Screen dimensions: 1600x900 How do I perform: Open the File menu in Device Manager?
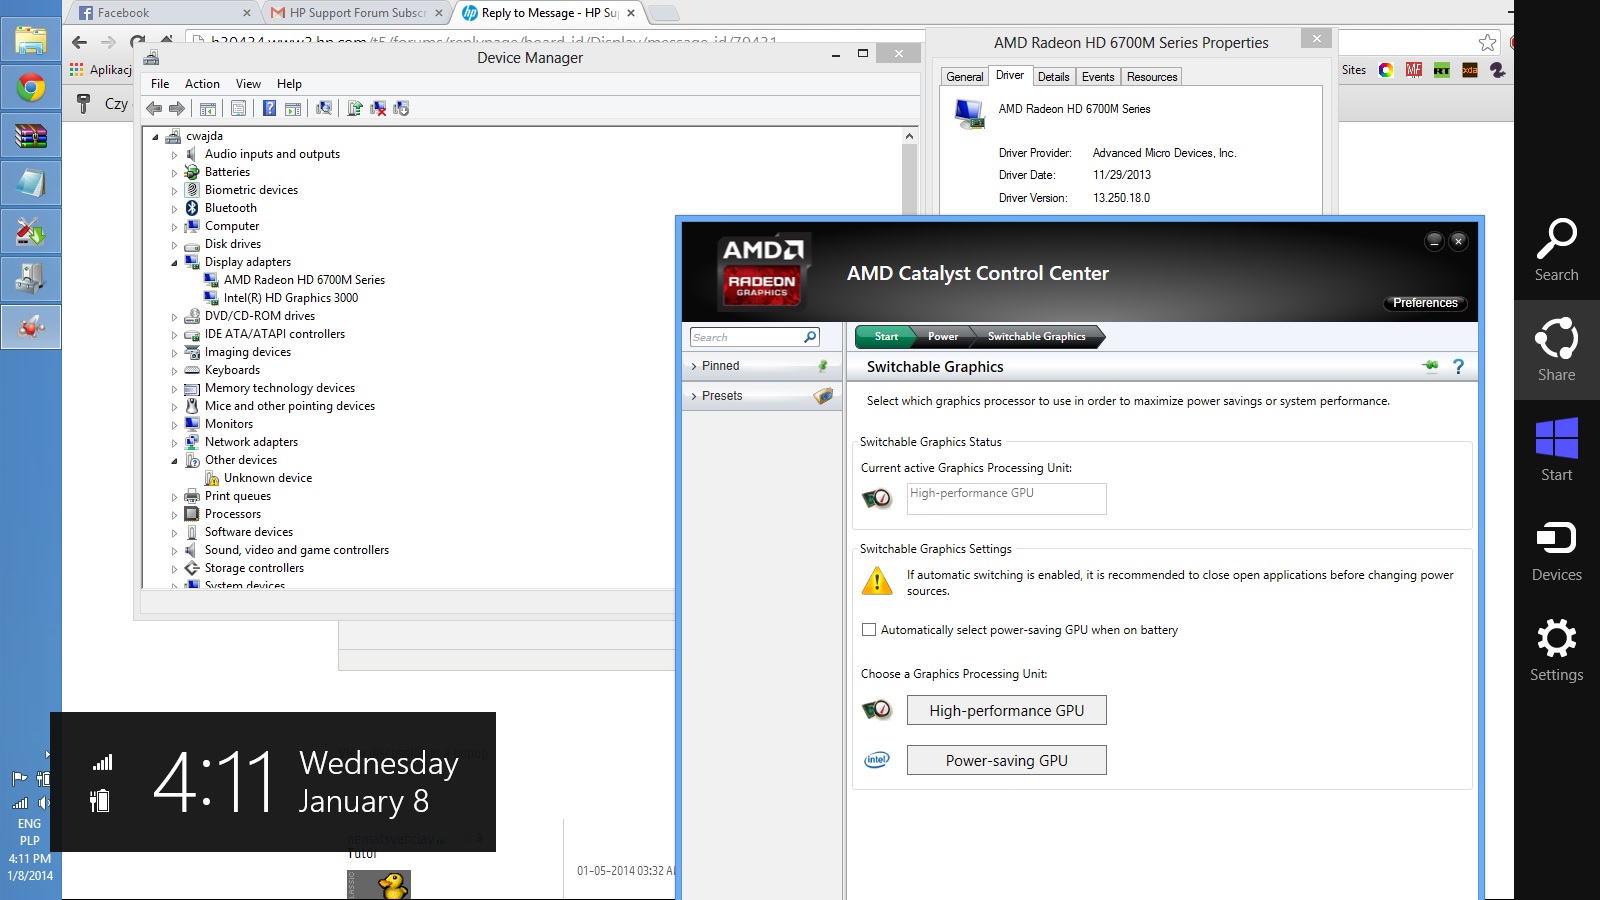[160, 84]
